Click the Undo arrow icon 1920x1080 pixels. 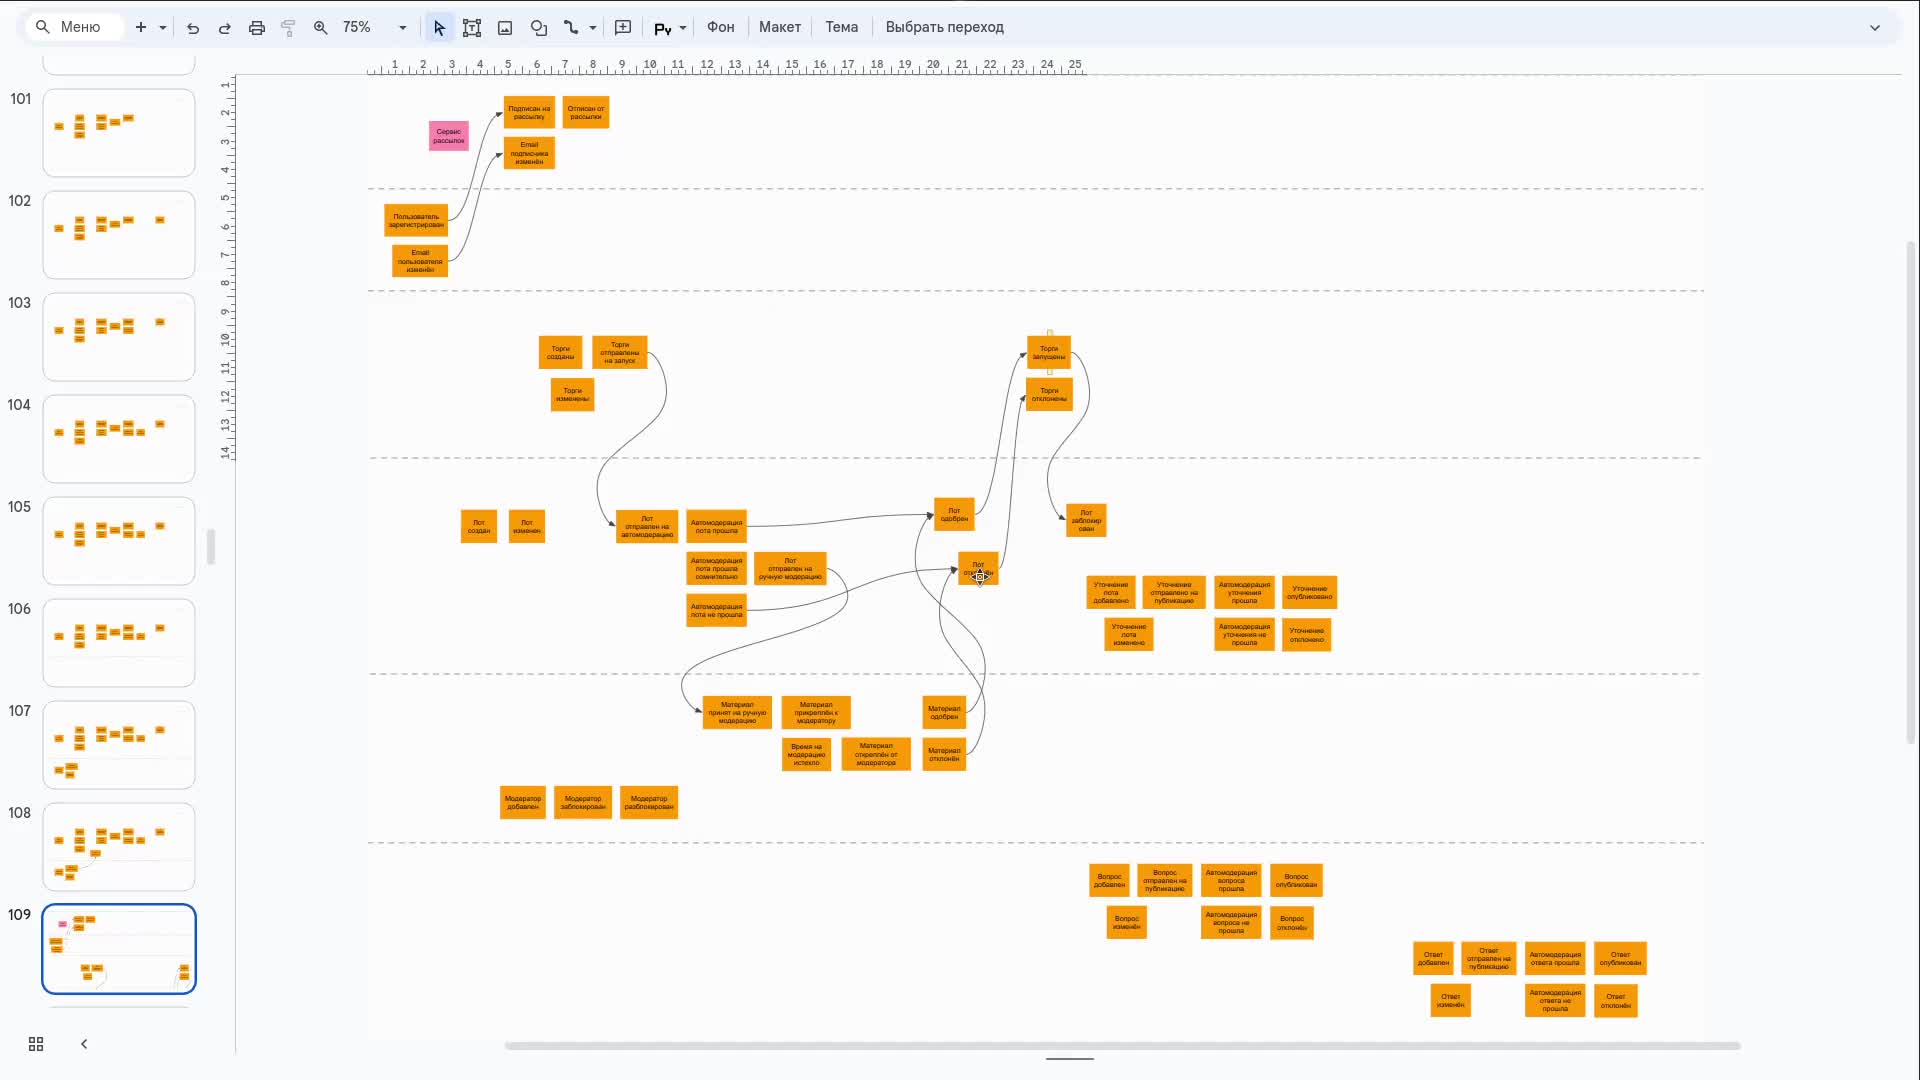click(193, 28)
